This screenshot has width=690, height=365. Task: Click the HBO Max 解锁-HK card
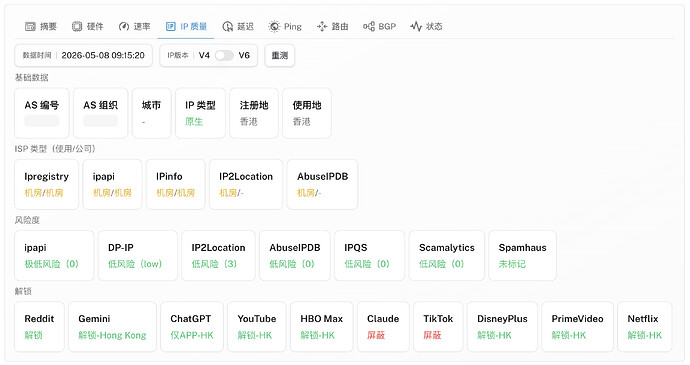click(x=322, y=327)
